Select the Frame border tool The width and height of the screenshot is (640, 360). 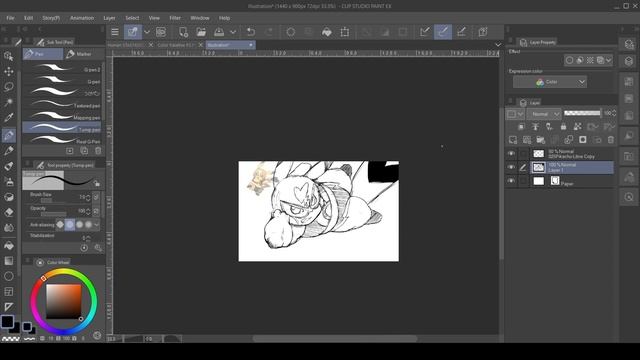pos(9,291)
